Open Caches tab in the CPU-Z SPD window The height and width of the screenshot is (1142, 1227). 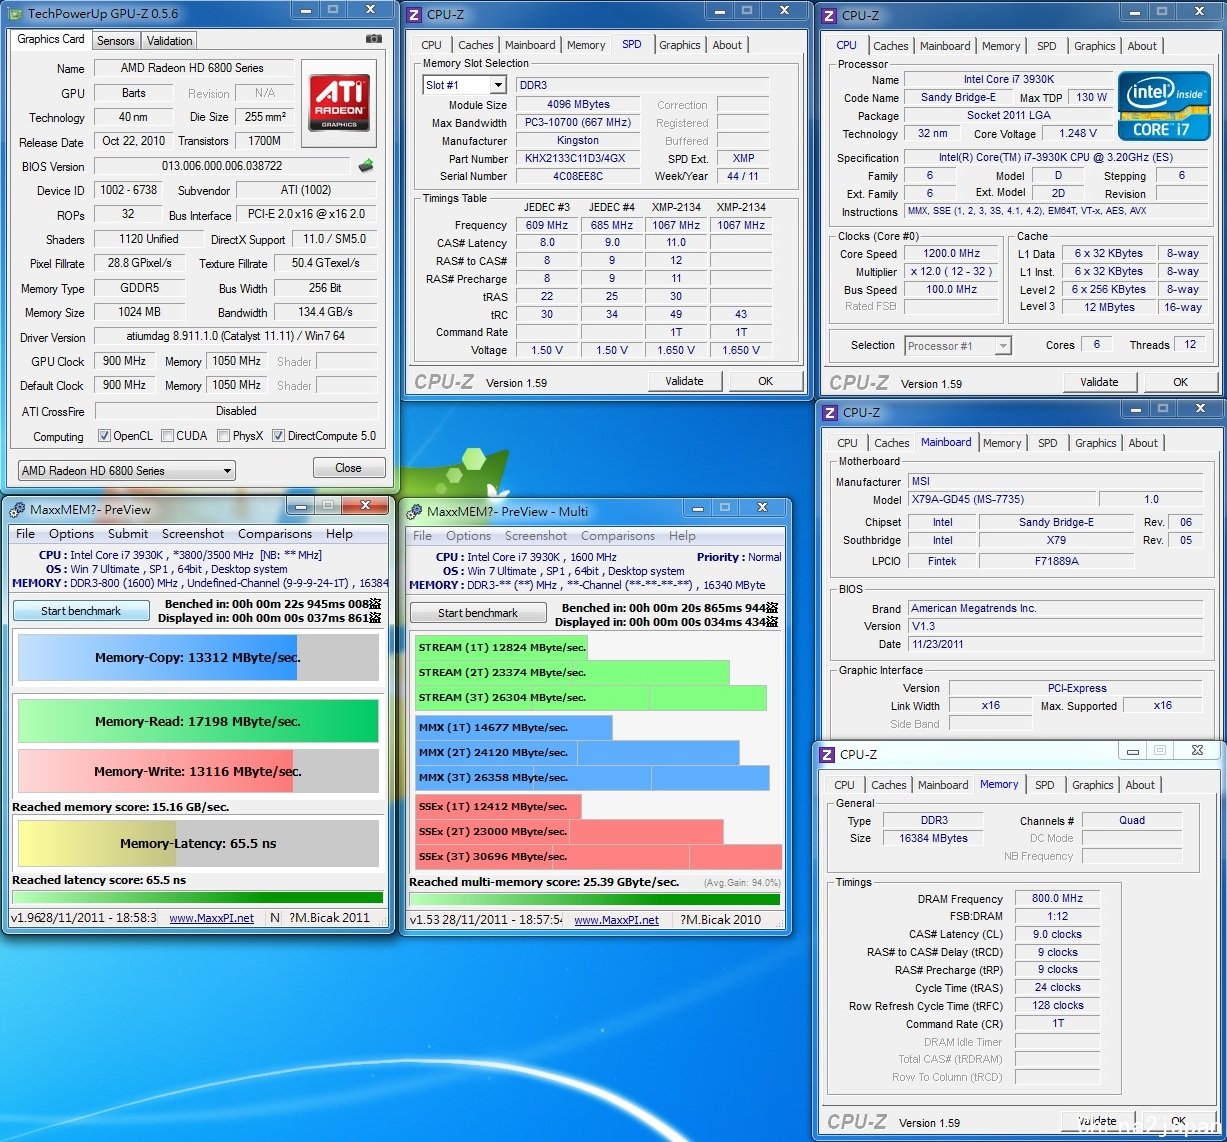476,45
